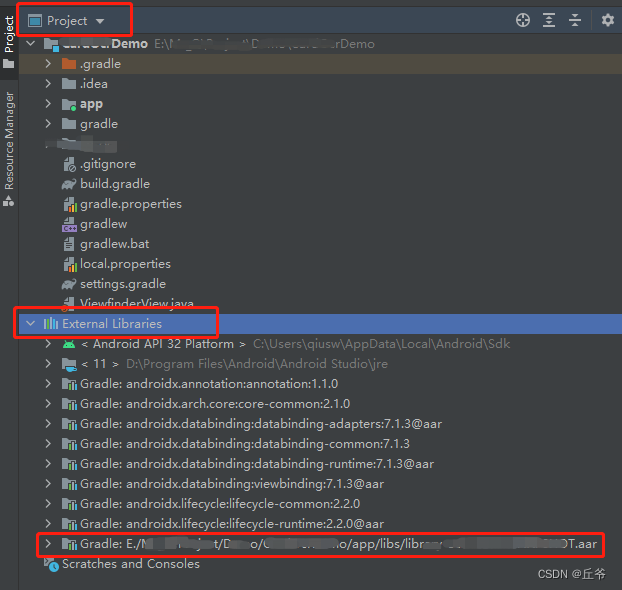The height and width of the screenshot is (590, 622).
Task: Collapse the External Libraries node
Action: click(x=31, y=323)
